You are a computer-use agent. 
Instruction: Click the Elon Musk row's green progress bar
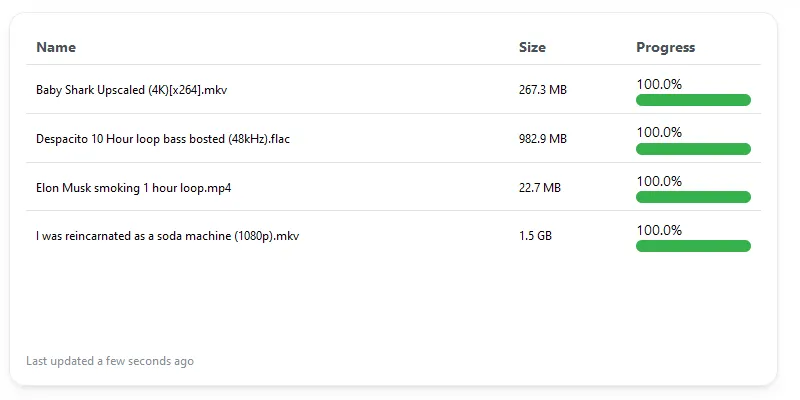693,197
